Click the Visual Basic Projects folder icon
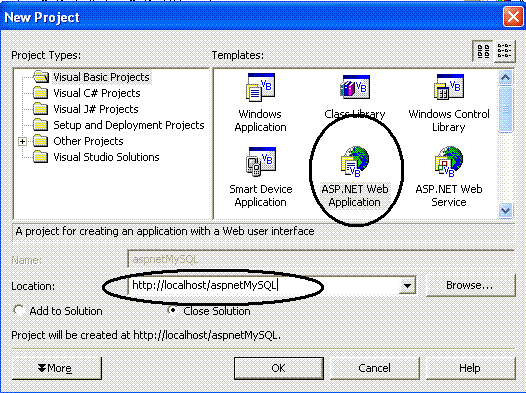Image resolution: width=526 pixels, height=393 pixels. [x=41, y=77]
